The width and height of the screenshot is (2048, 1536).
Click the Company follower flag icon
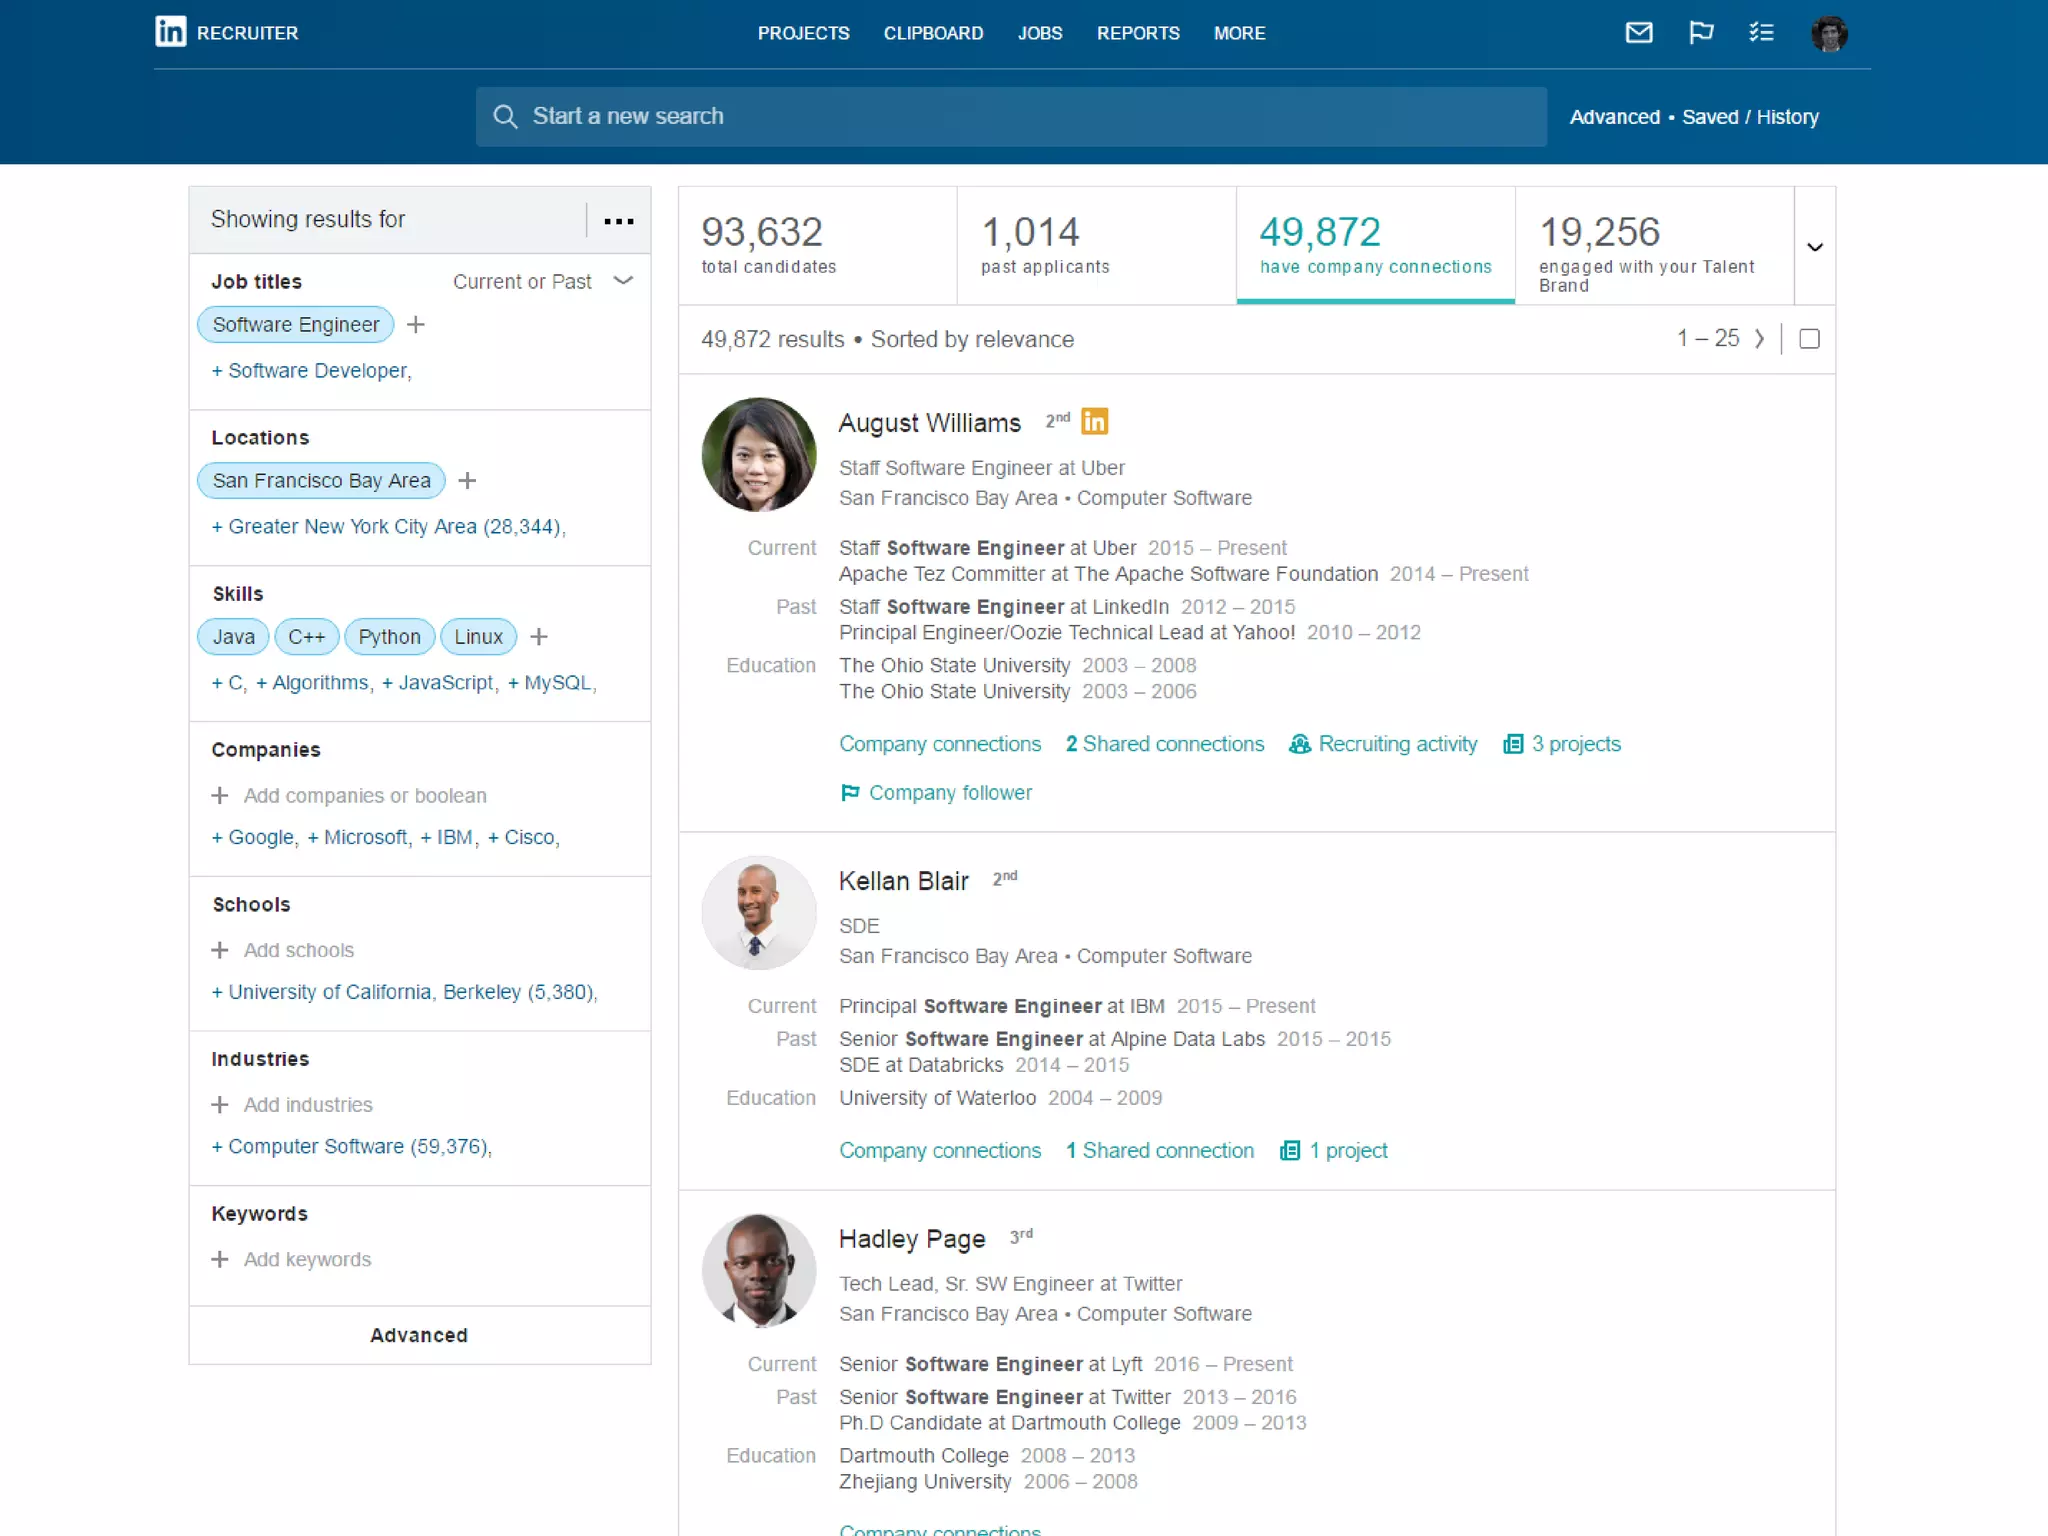[850, 793]
